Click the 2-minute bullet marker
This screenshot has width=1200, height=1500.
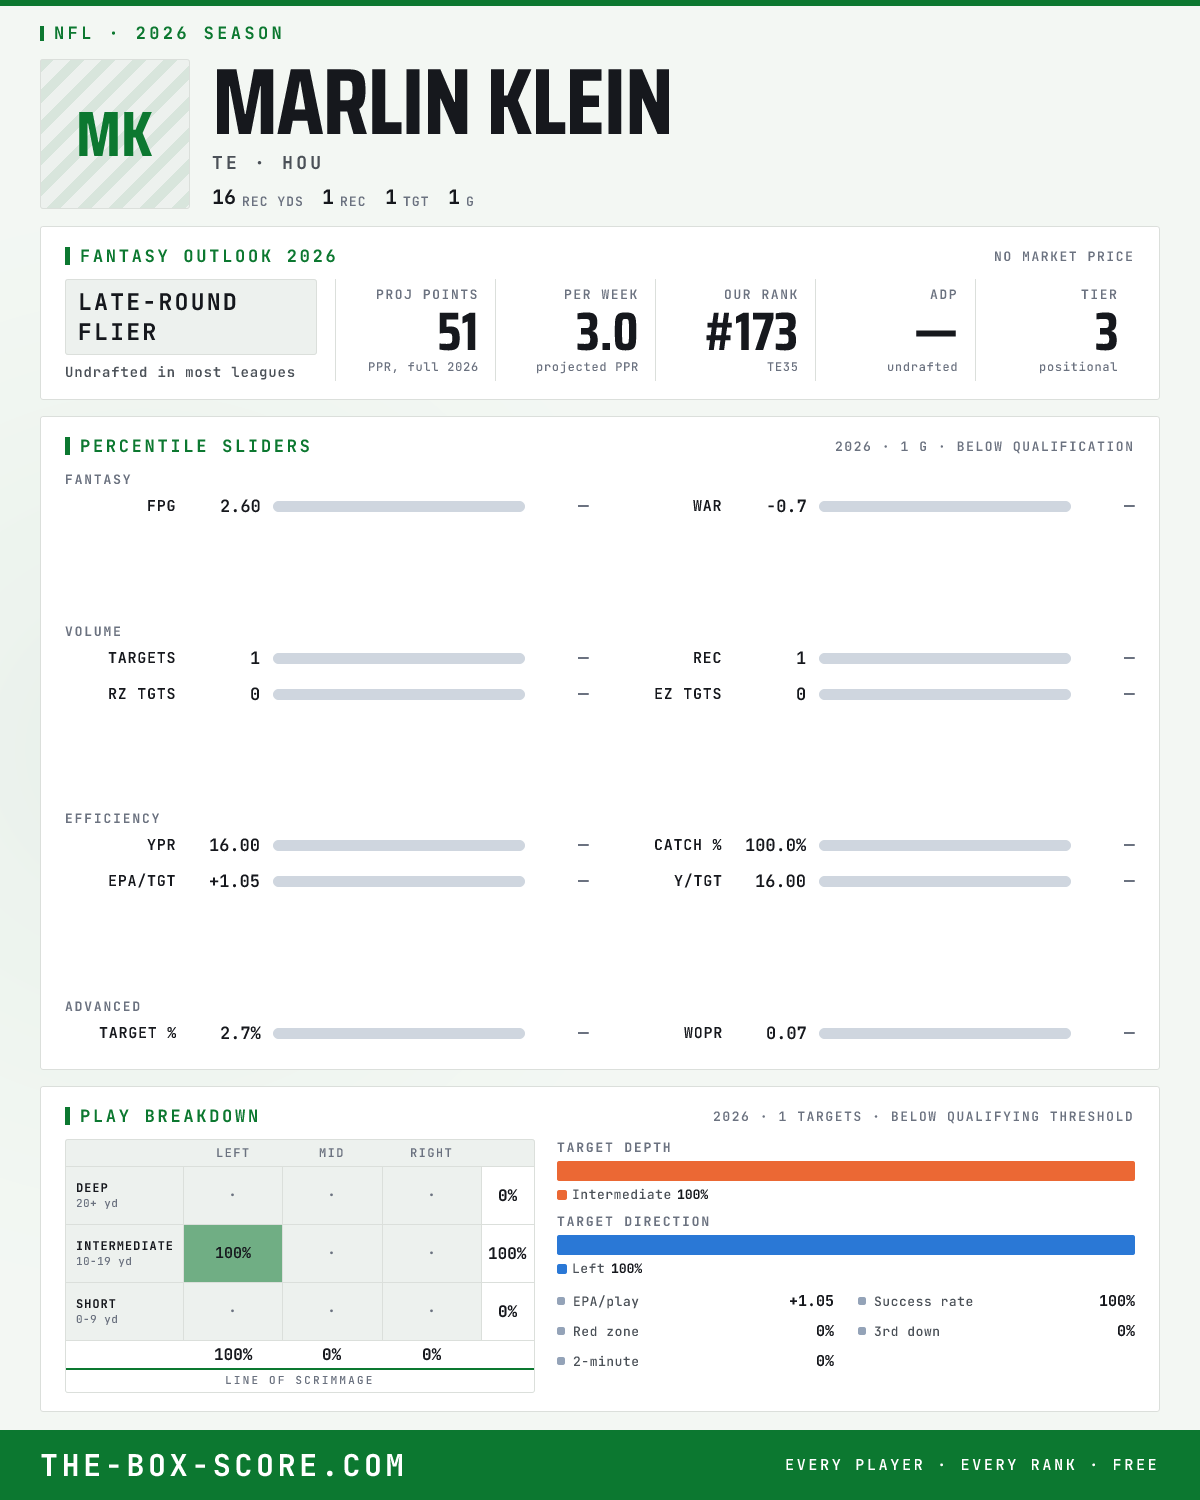coord(561,1361)
